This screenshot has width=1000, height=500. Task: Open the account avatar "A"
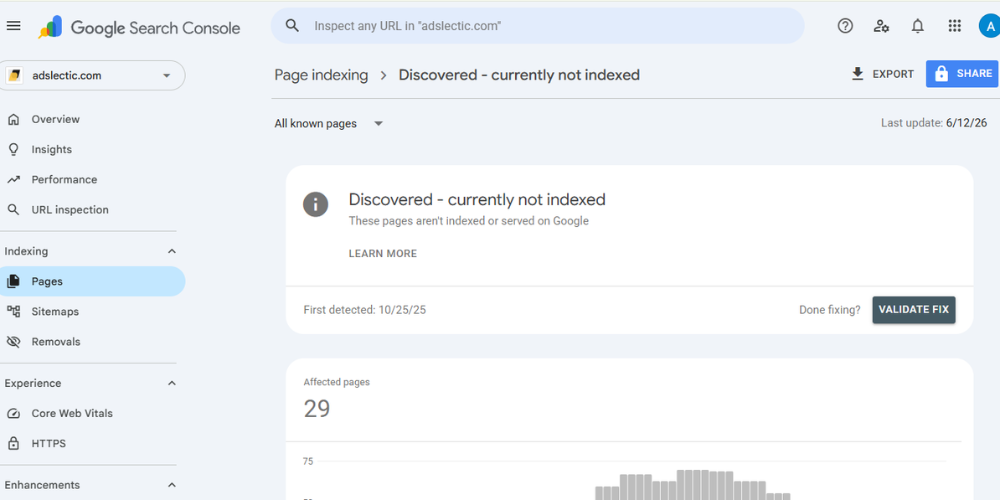pos(990,26)
